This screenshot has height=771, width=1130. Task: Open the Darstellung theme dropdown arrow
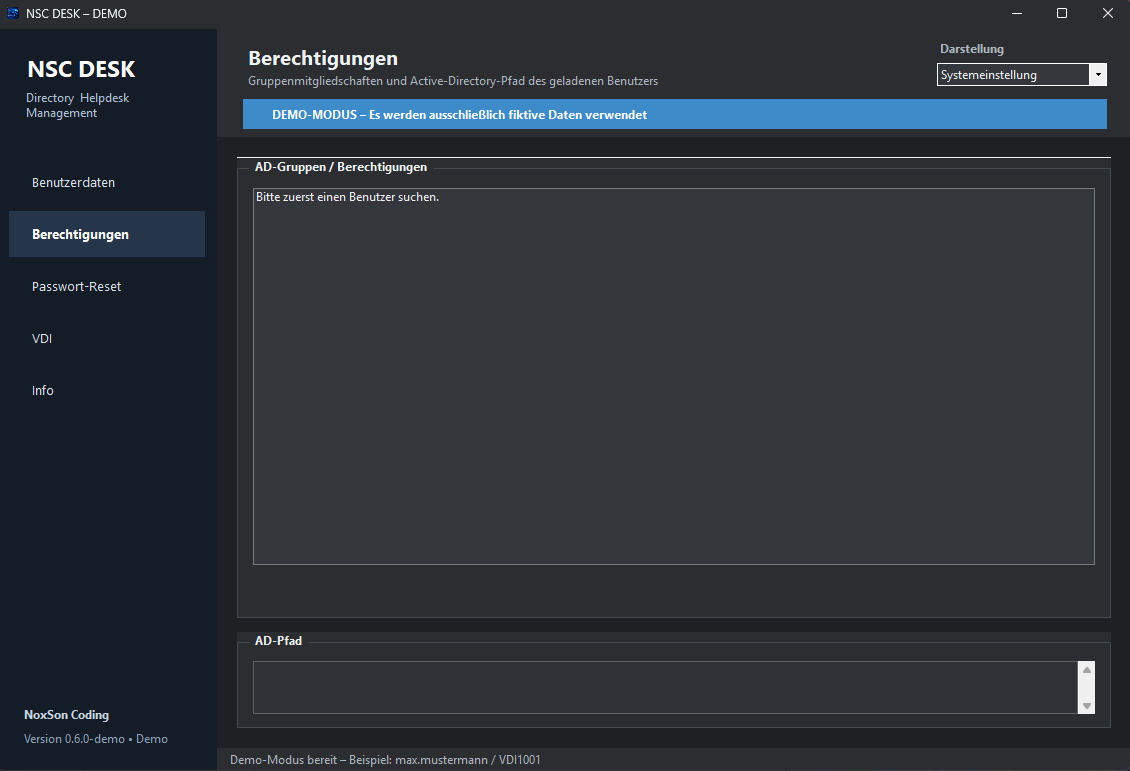point(1098,75)
